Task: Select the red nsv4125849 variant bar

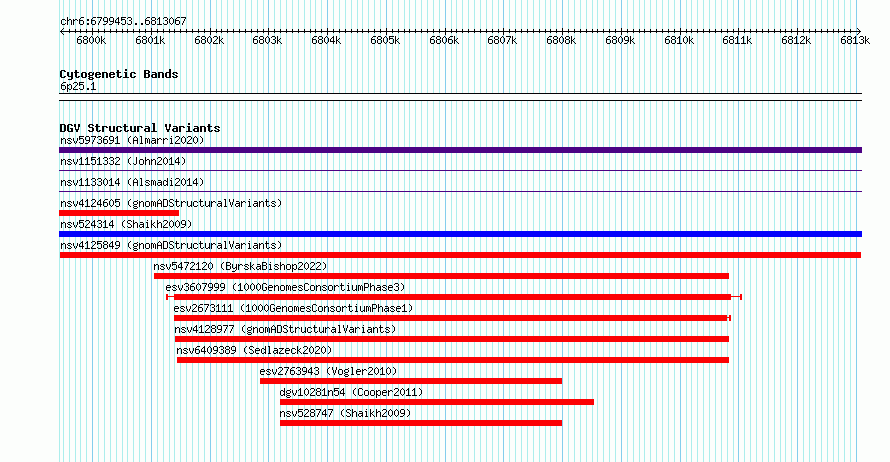Action: click(x=460, y=255)
